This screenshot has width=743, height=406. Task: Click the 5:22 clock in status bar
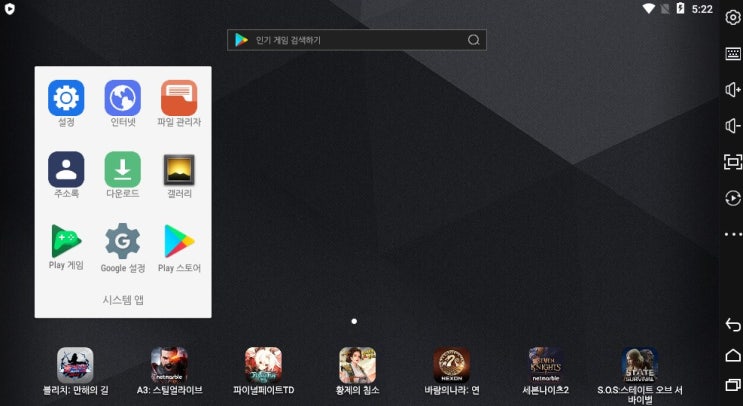pos(702,9)
